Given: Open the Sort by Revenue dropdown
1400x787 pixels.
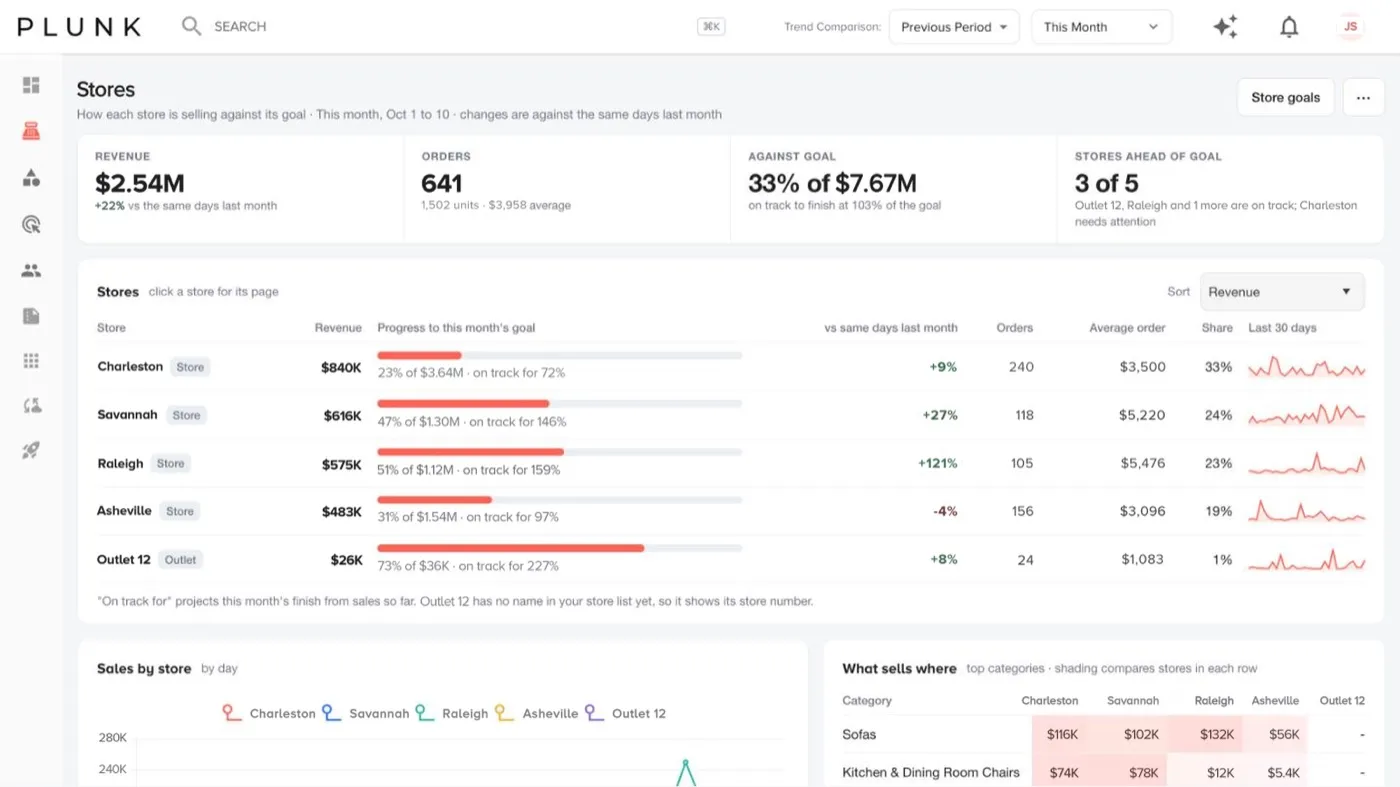Looking at the screenshot, I should tap(1282, 292).
